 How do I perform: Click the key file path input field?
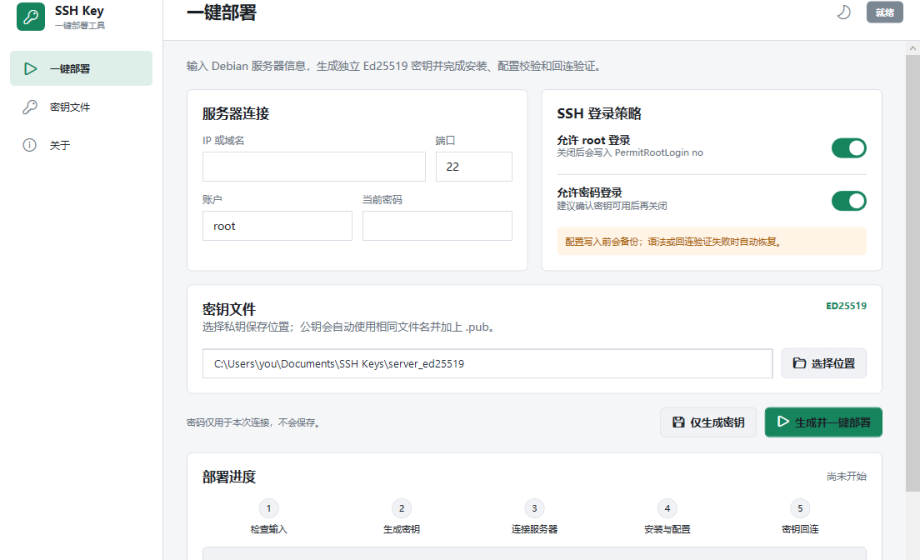(488, 363)
